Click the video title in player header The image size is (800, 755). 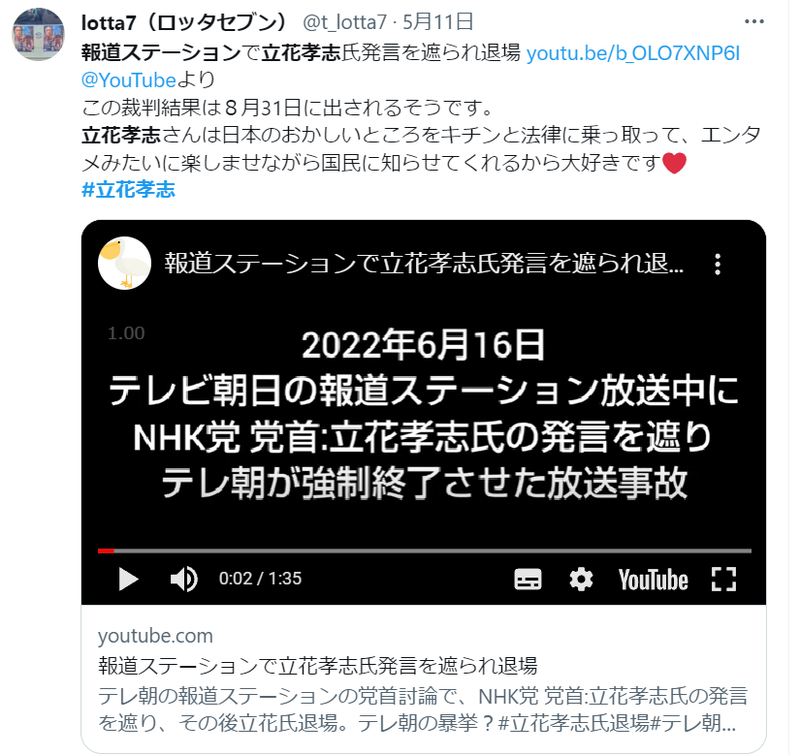pyautogui.click(x=423, y=264)
